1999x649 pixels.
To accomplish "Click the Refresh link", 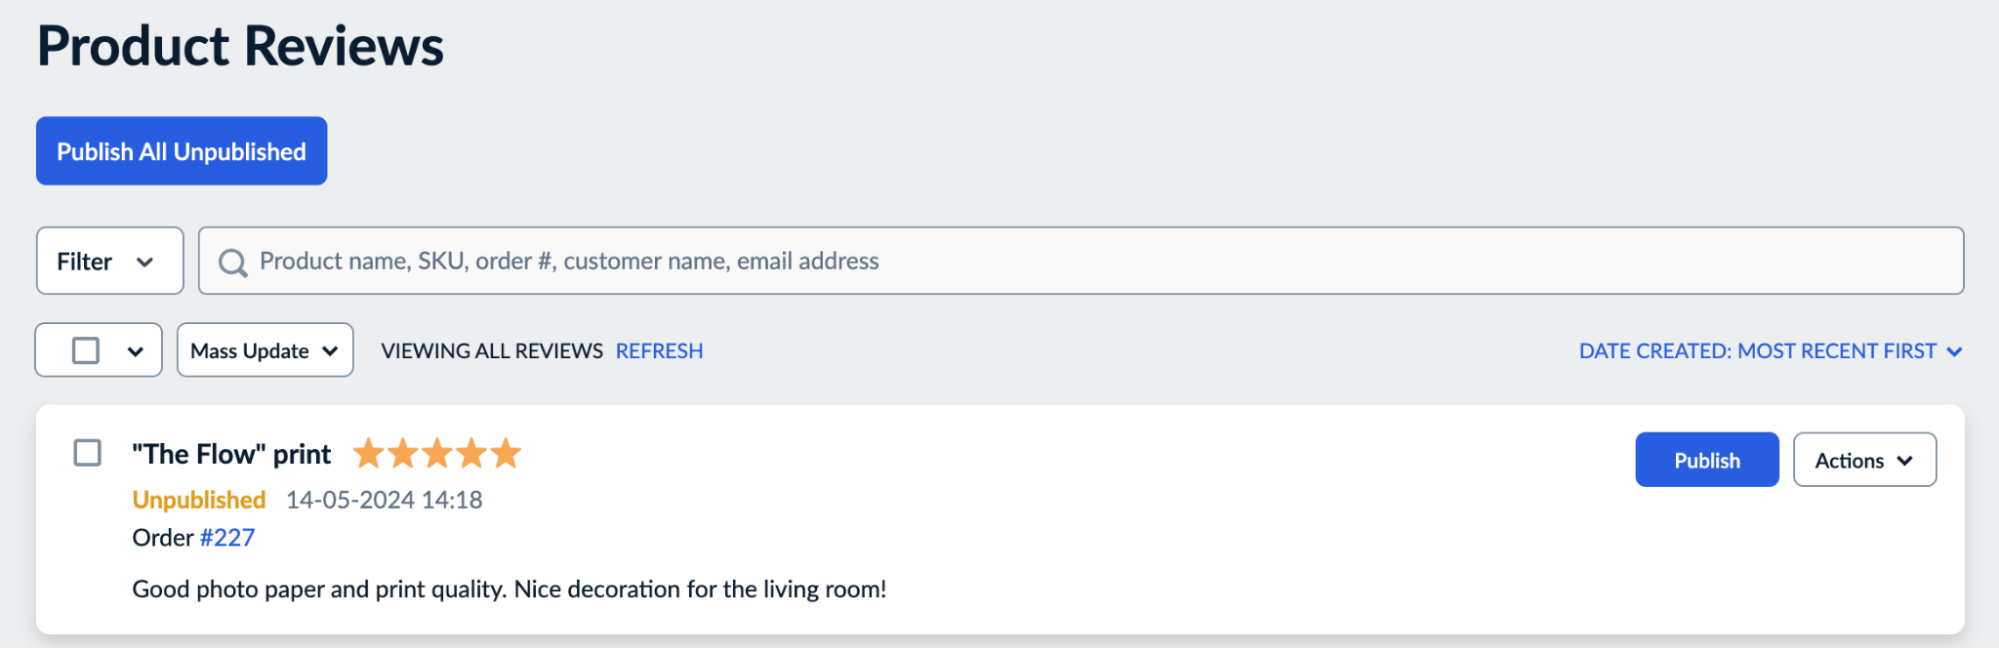I will [659, 351].
